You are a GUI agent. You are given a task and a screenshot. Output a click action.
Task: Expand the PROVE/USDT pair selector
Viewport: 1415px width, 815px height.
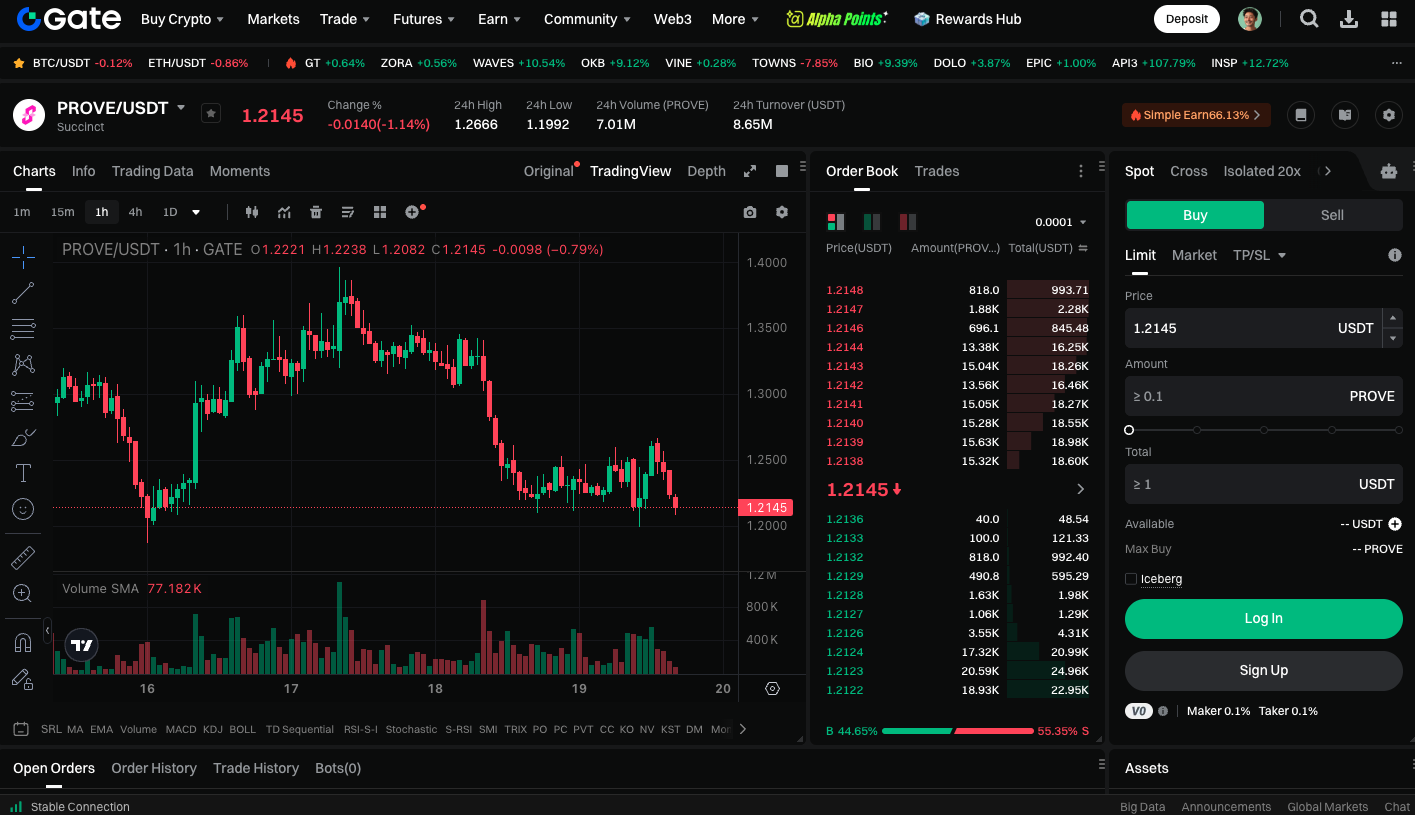point(181,107)
